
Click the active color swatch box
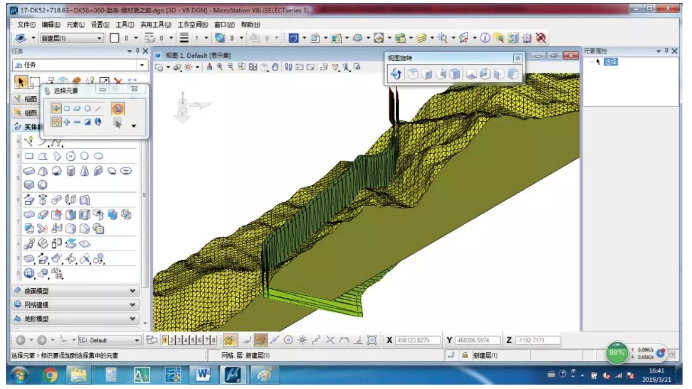point(114,38)
